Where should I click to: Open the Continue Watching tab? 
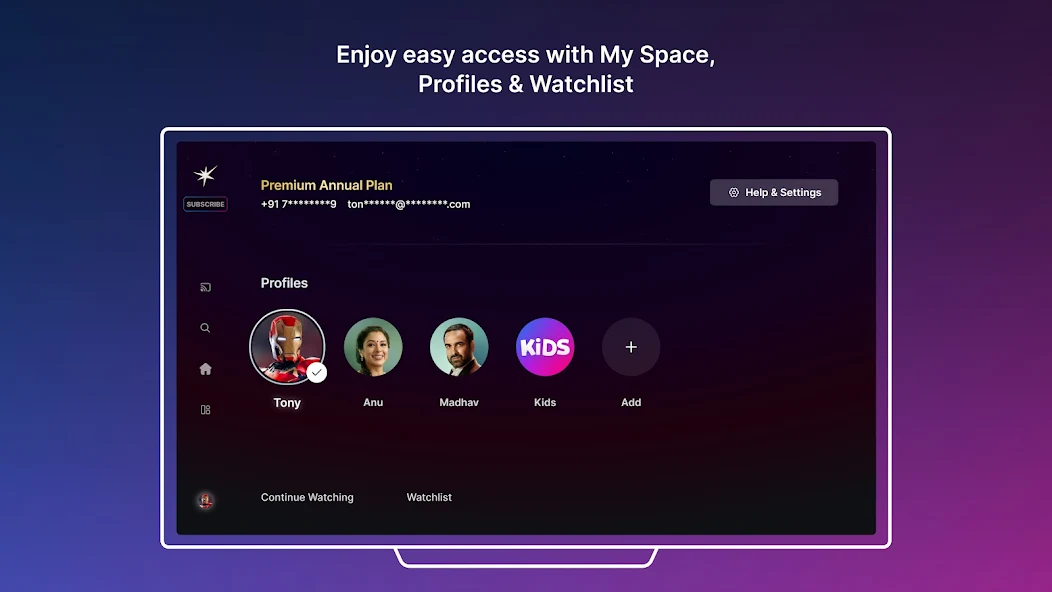(307, 497)
